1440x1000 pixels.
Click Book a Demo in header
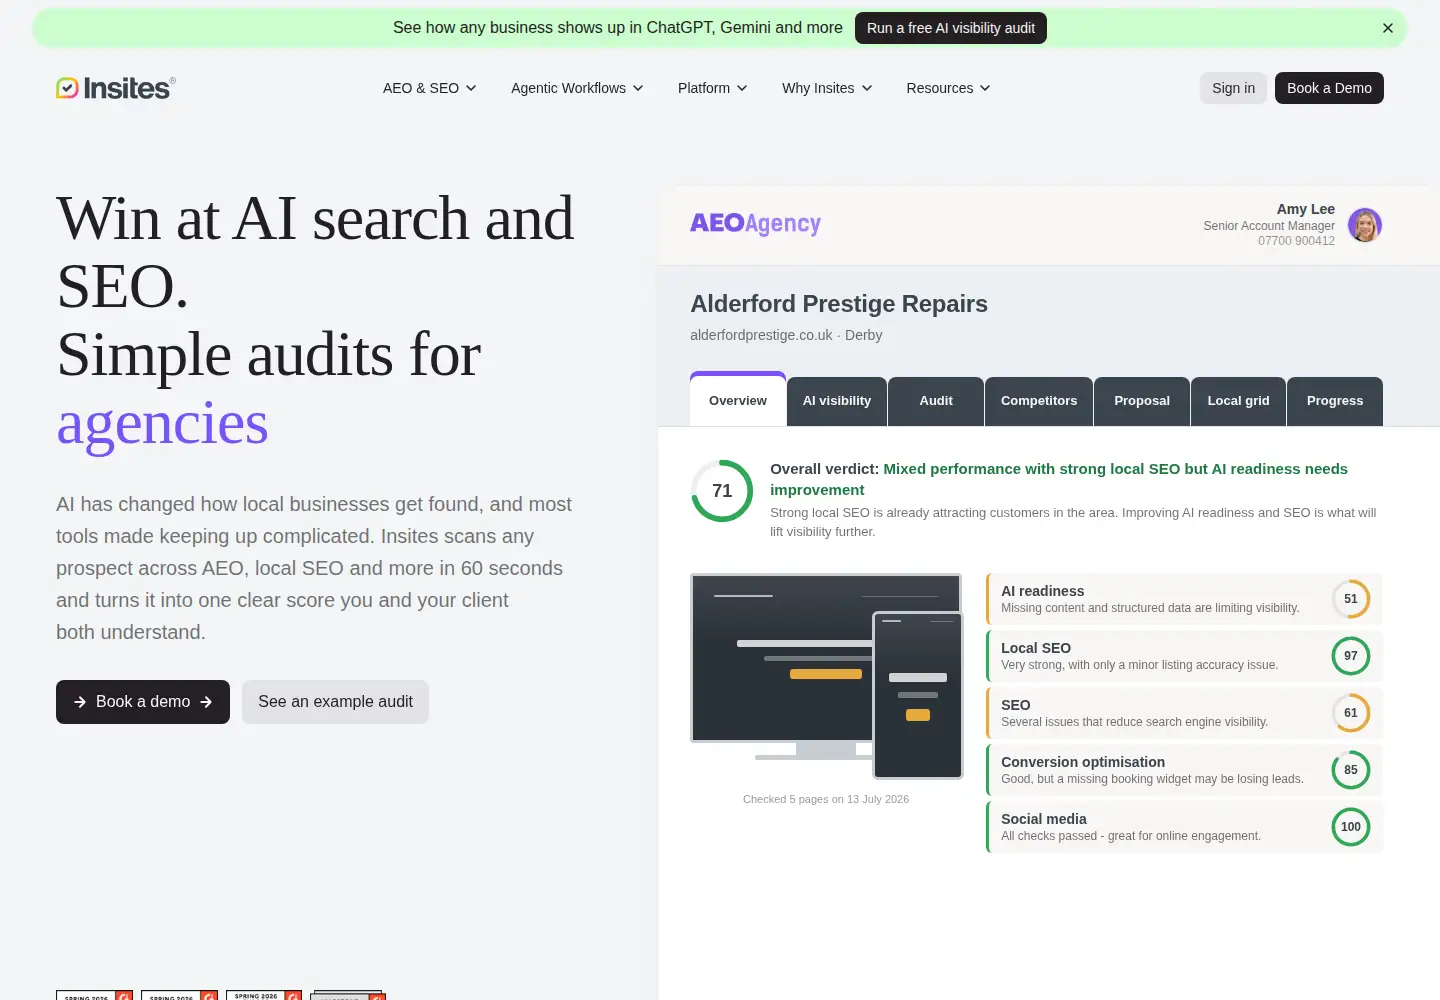(1329, 88)
